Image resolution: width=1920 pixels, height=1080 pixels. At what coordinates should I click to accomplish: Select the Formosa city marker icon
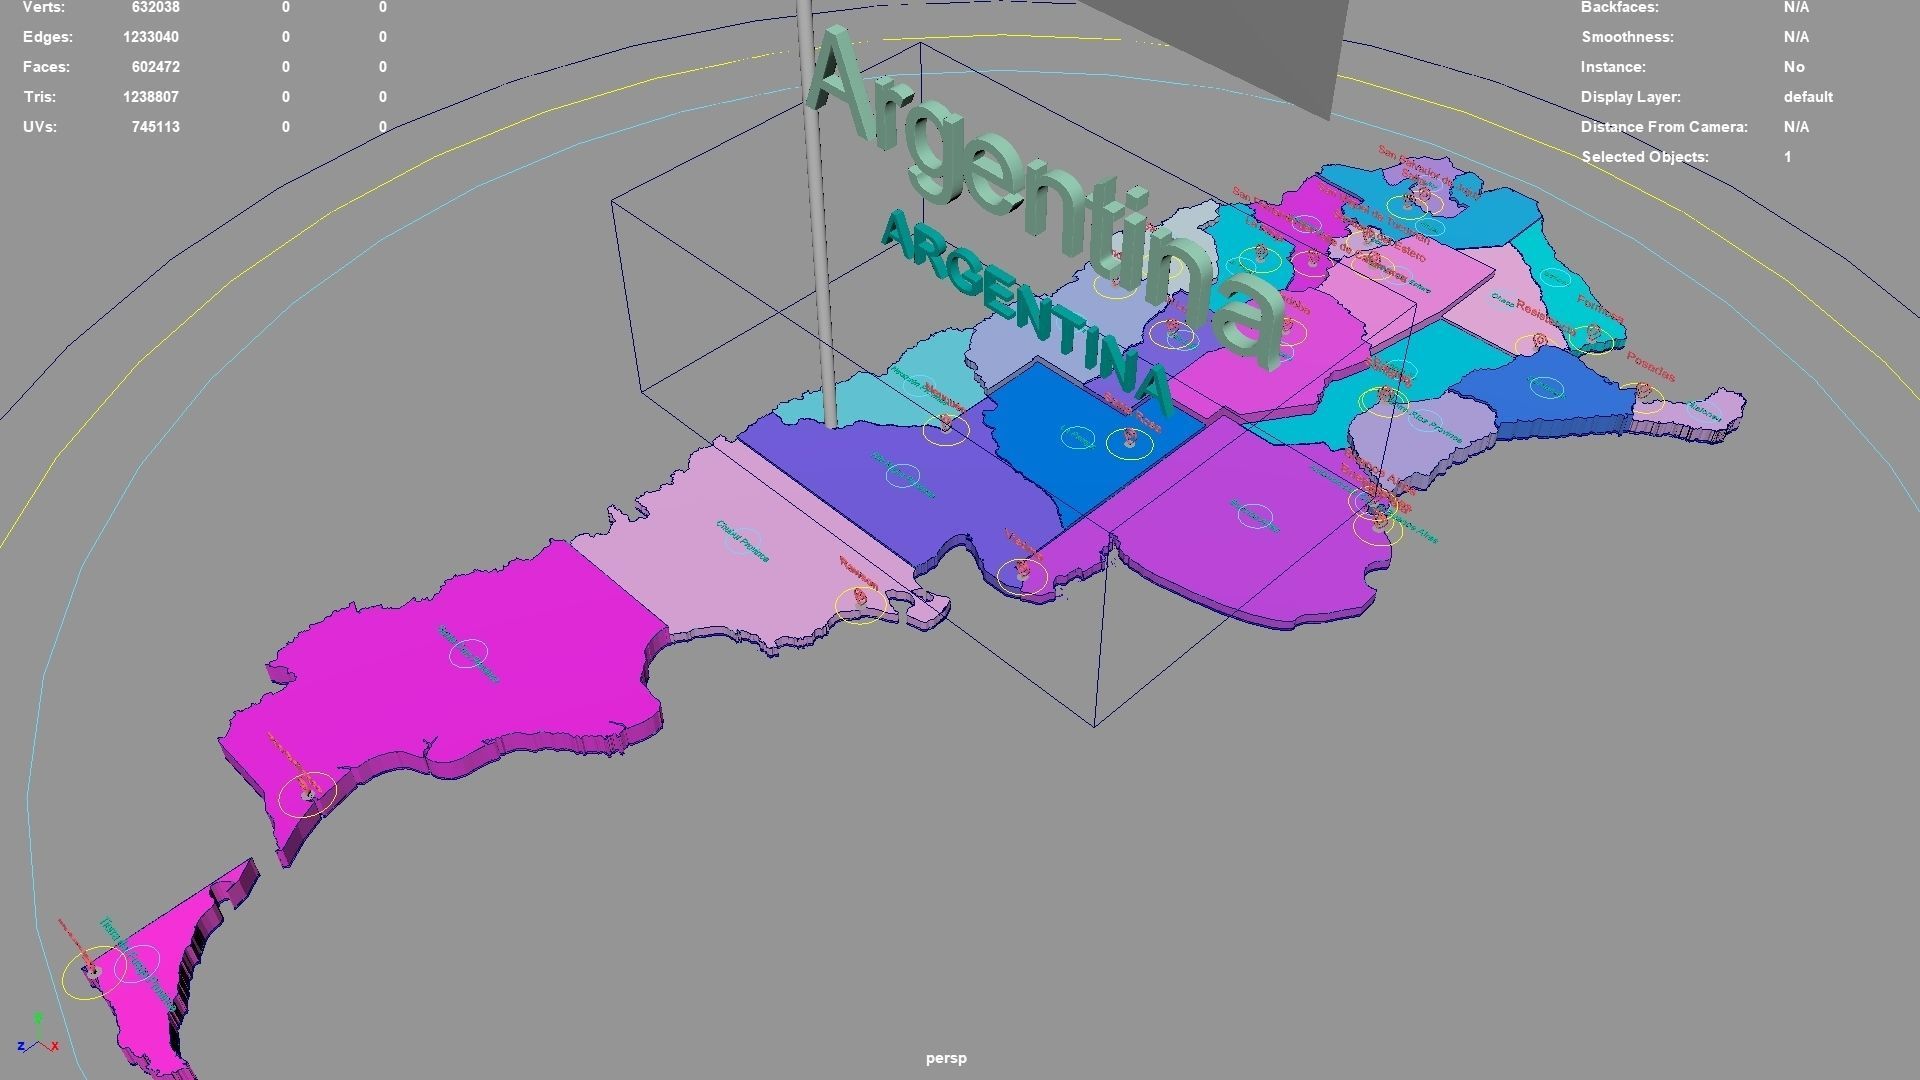1592,334
